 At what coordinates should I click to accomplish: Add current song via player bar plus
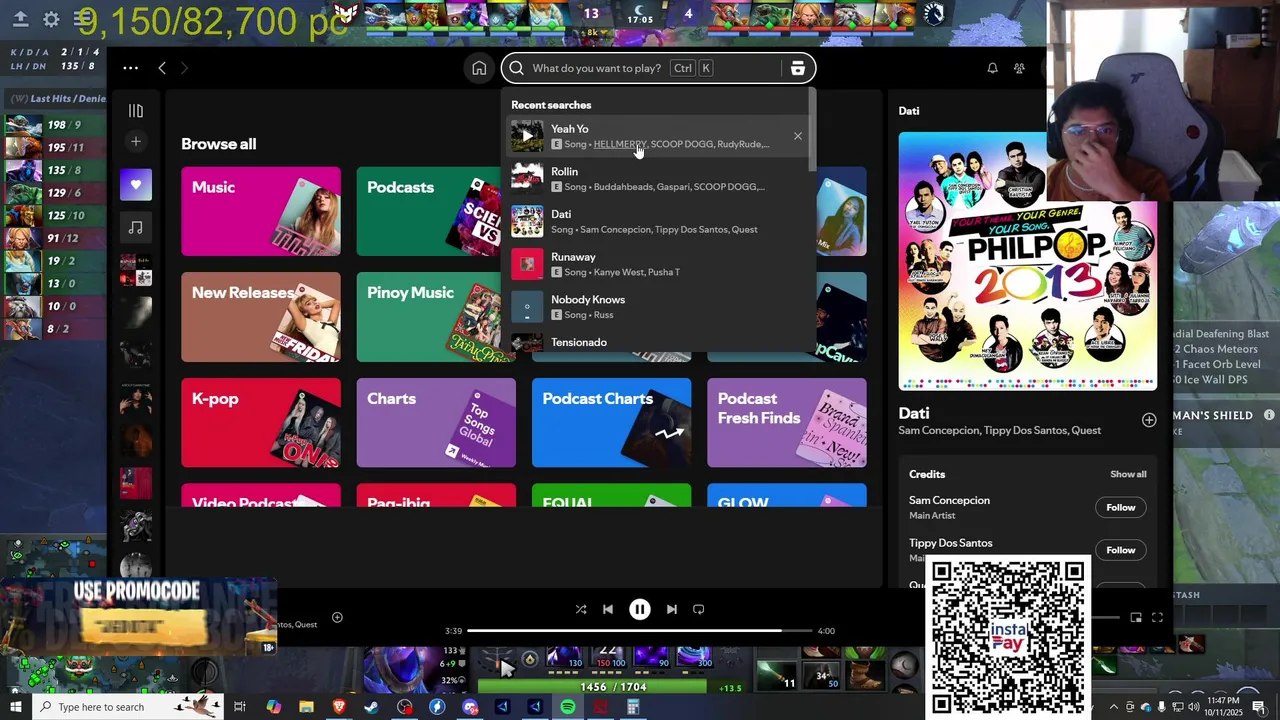point(337,617)
